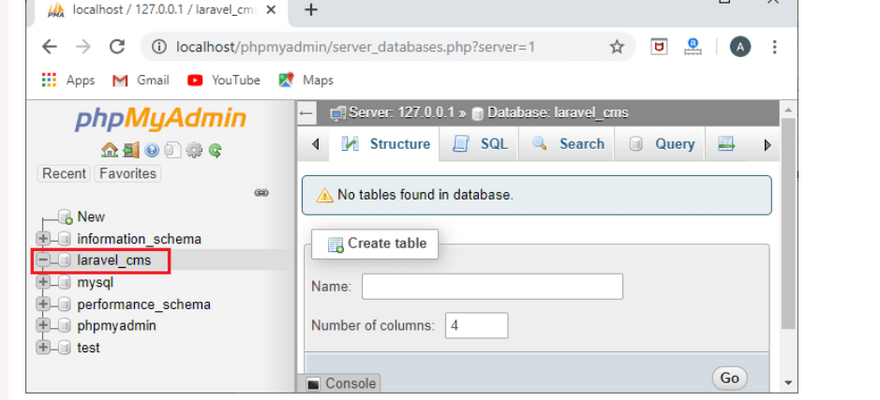Expand the performance_schema database node
The width and height of the screenshot is (880, 400).
43,304
